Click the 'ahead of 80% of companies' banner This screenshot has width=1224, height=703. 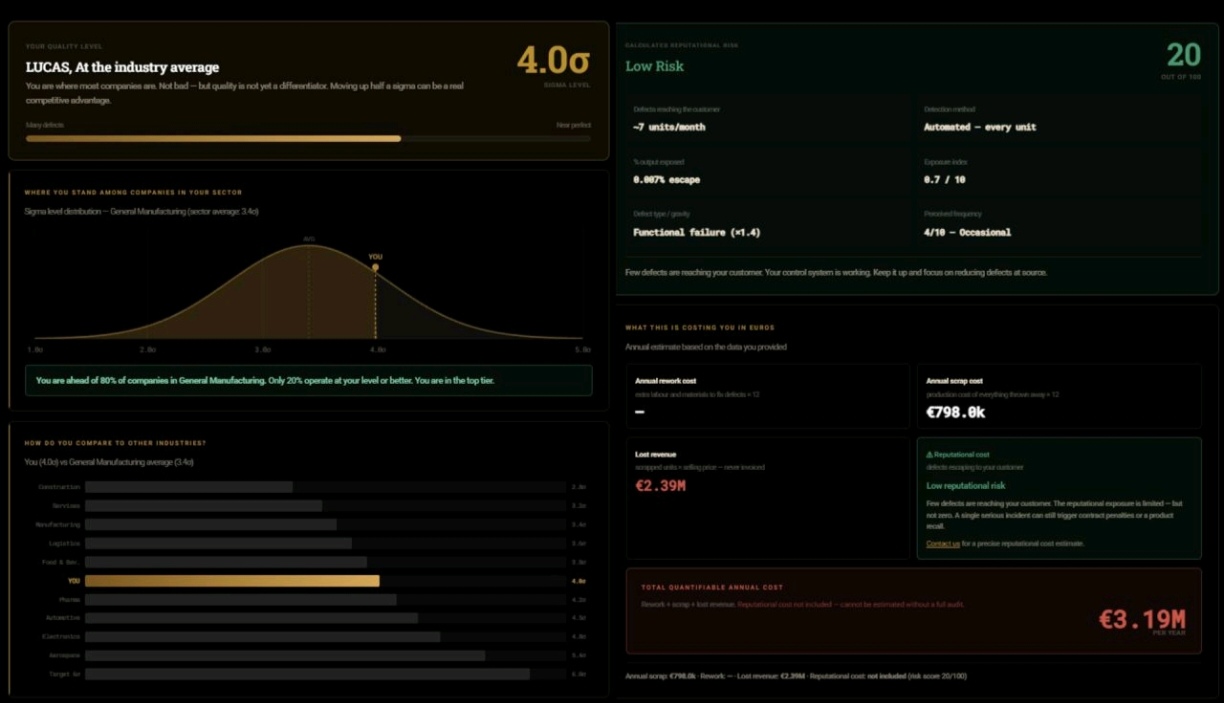[x=309, y=380]
